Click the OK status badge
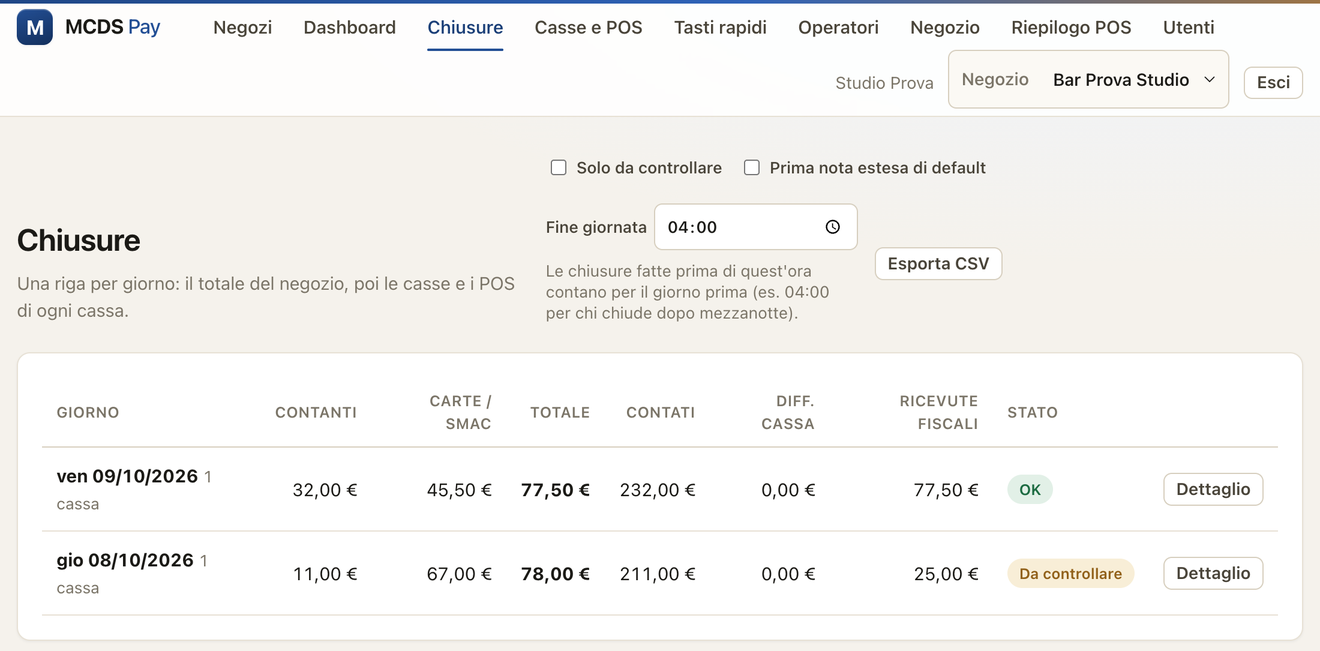1320x651 pixels. click(x=1030, y=490)
